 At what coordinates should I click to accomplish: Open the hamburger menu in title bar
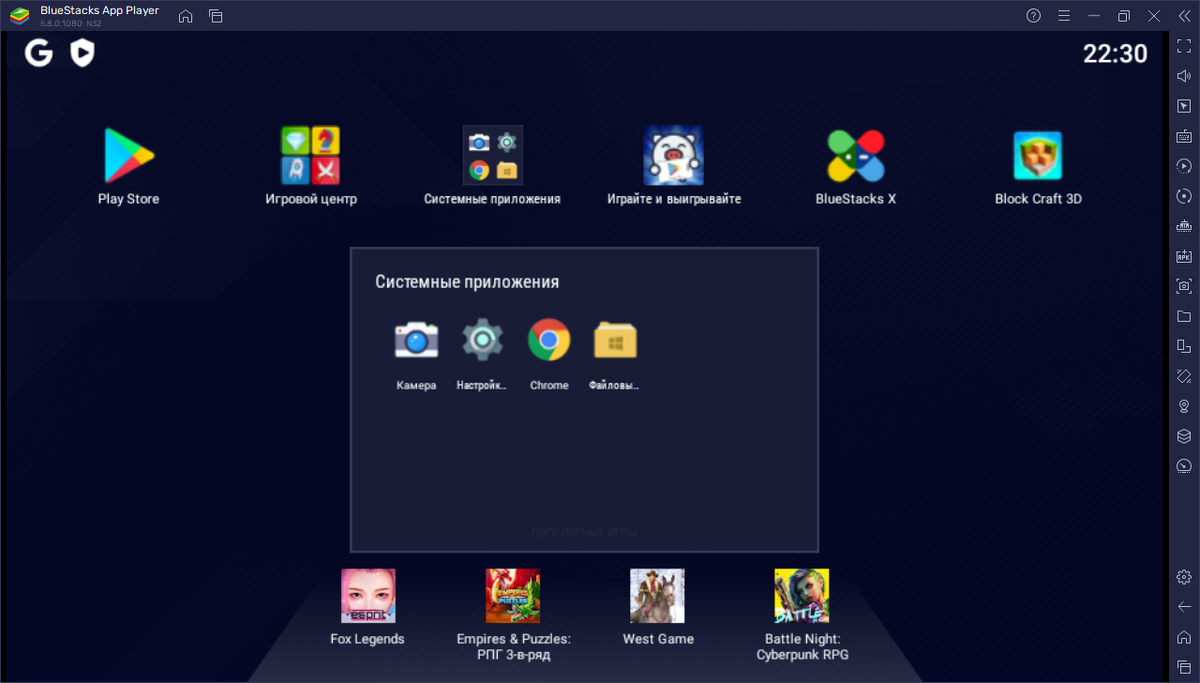tap(1064, 16)
